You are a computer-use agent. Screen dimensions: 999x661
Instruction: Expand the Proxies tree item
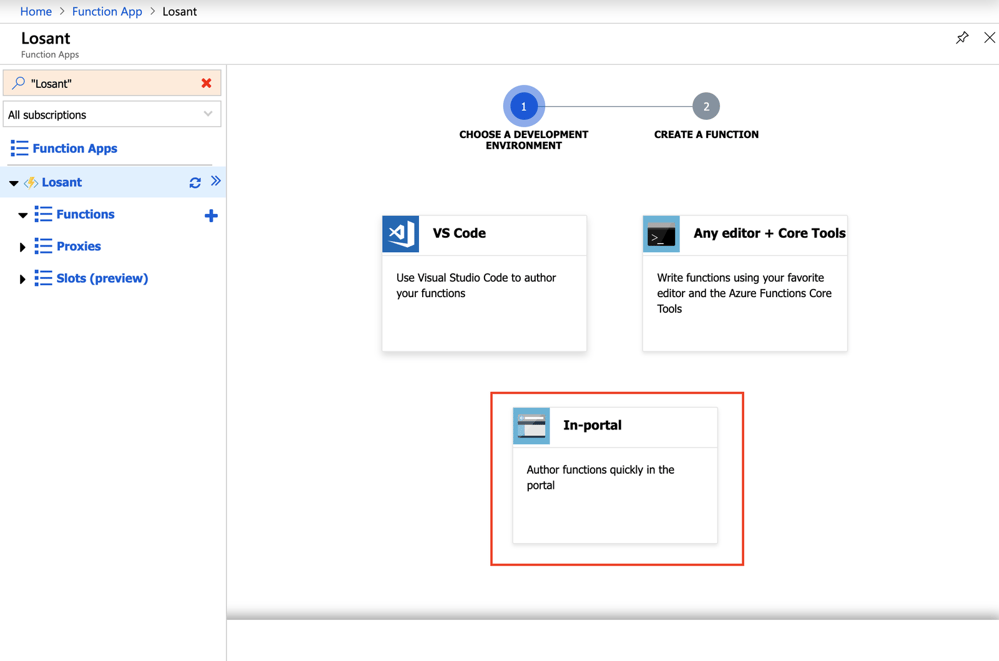click(x=22, y=246)
